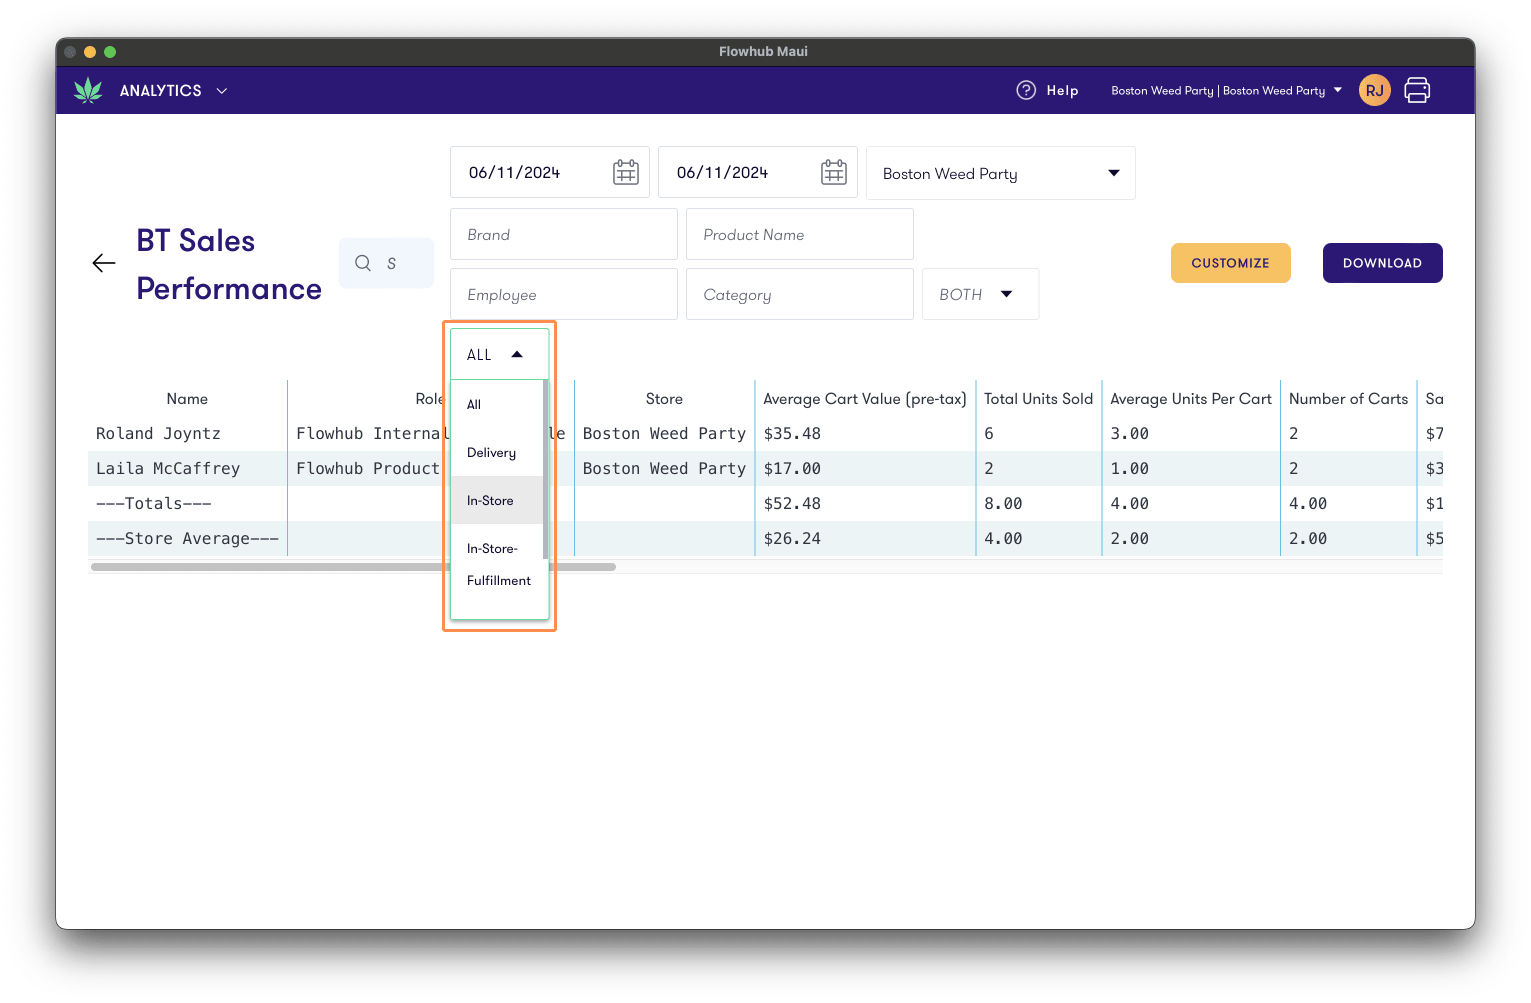
Task: Open the Help icon
Action: [x=1027, y=90]
